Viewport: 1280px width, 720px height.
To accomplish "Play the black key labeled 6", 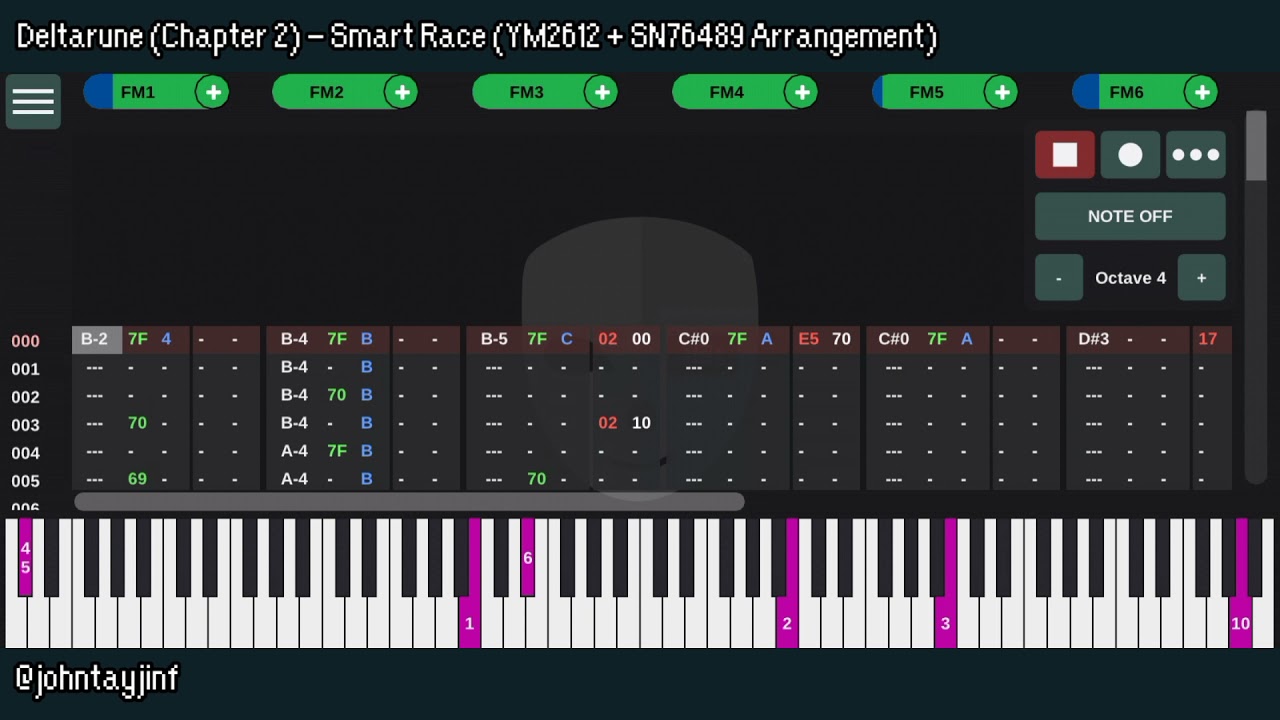I will pyautogui.click(x=528, y=557).
